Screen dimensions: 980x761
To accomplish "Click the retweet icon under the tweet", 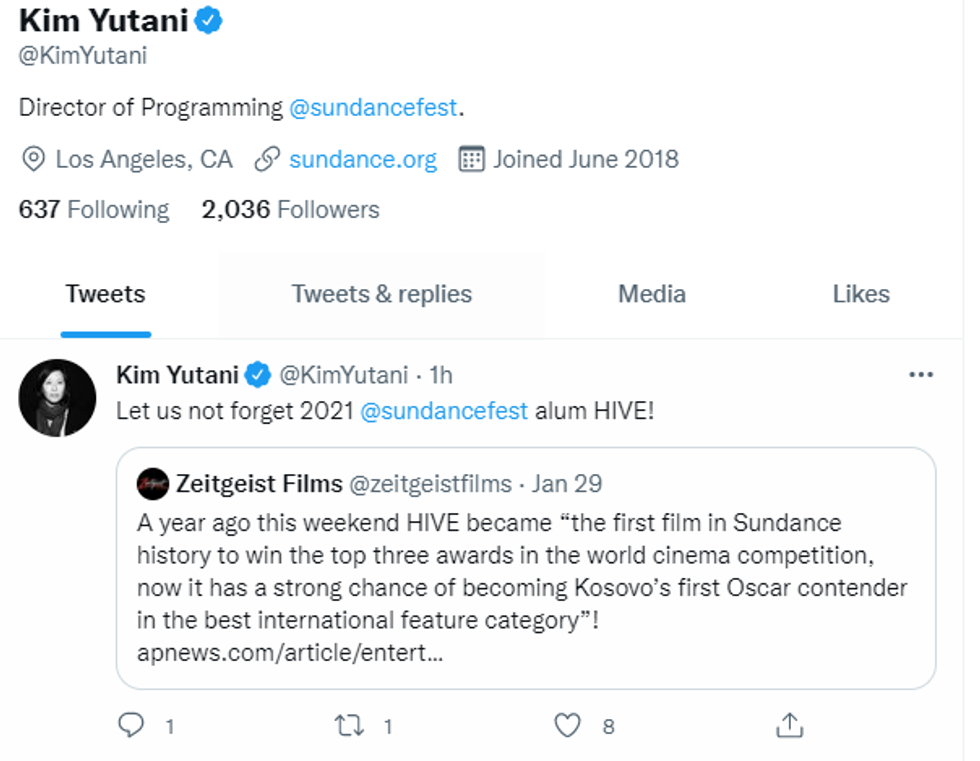I will point(349,725).
